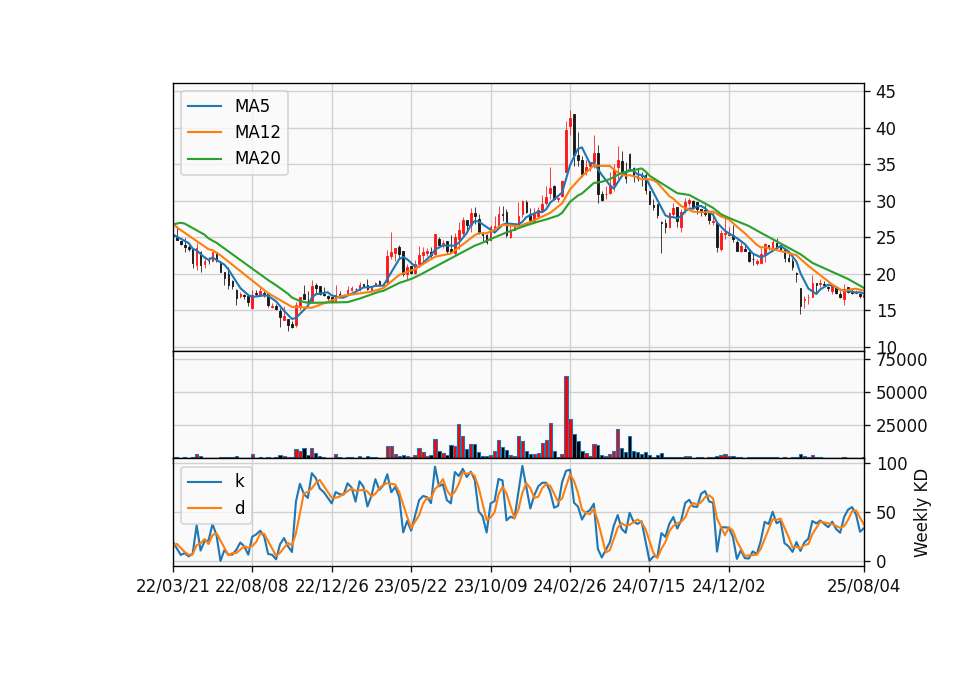Click the price axis value 40
960x690 pixels.
pyautogui.click(x=885, y=129)
